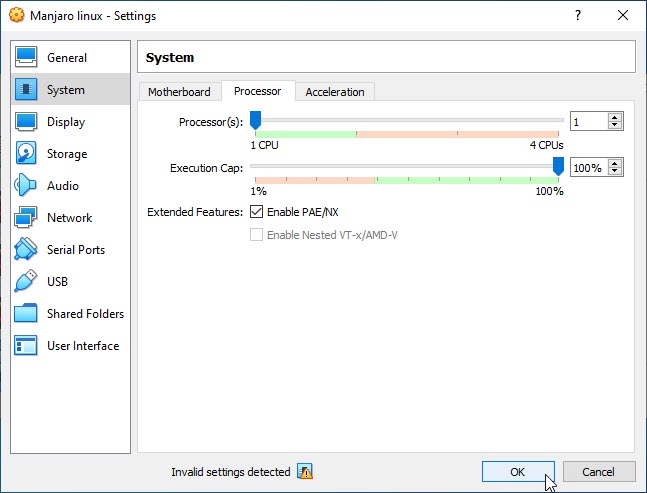Image resolution: width=647 pixels, height=493 pixels.
Task: Decrease execution cap with down arrow
Action: (615, 172)
